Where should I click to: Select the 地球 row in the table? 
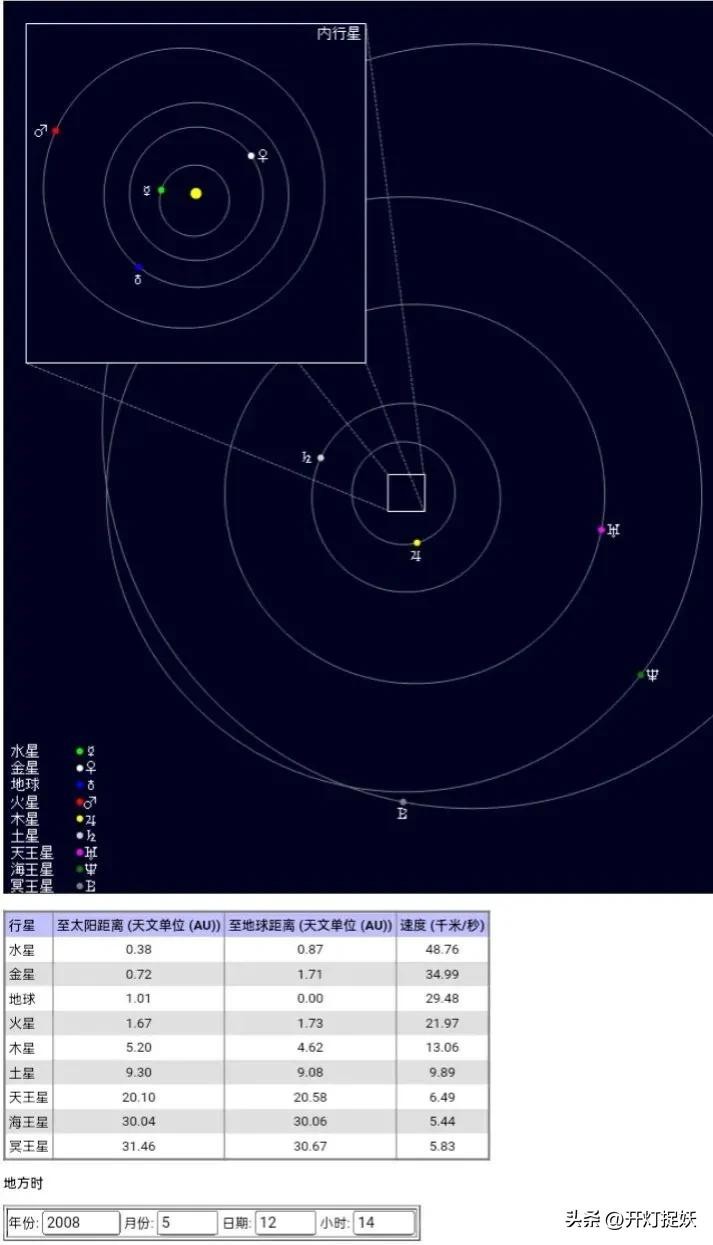[246, 999]
